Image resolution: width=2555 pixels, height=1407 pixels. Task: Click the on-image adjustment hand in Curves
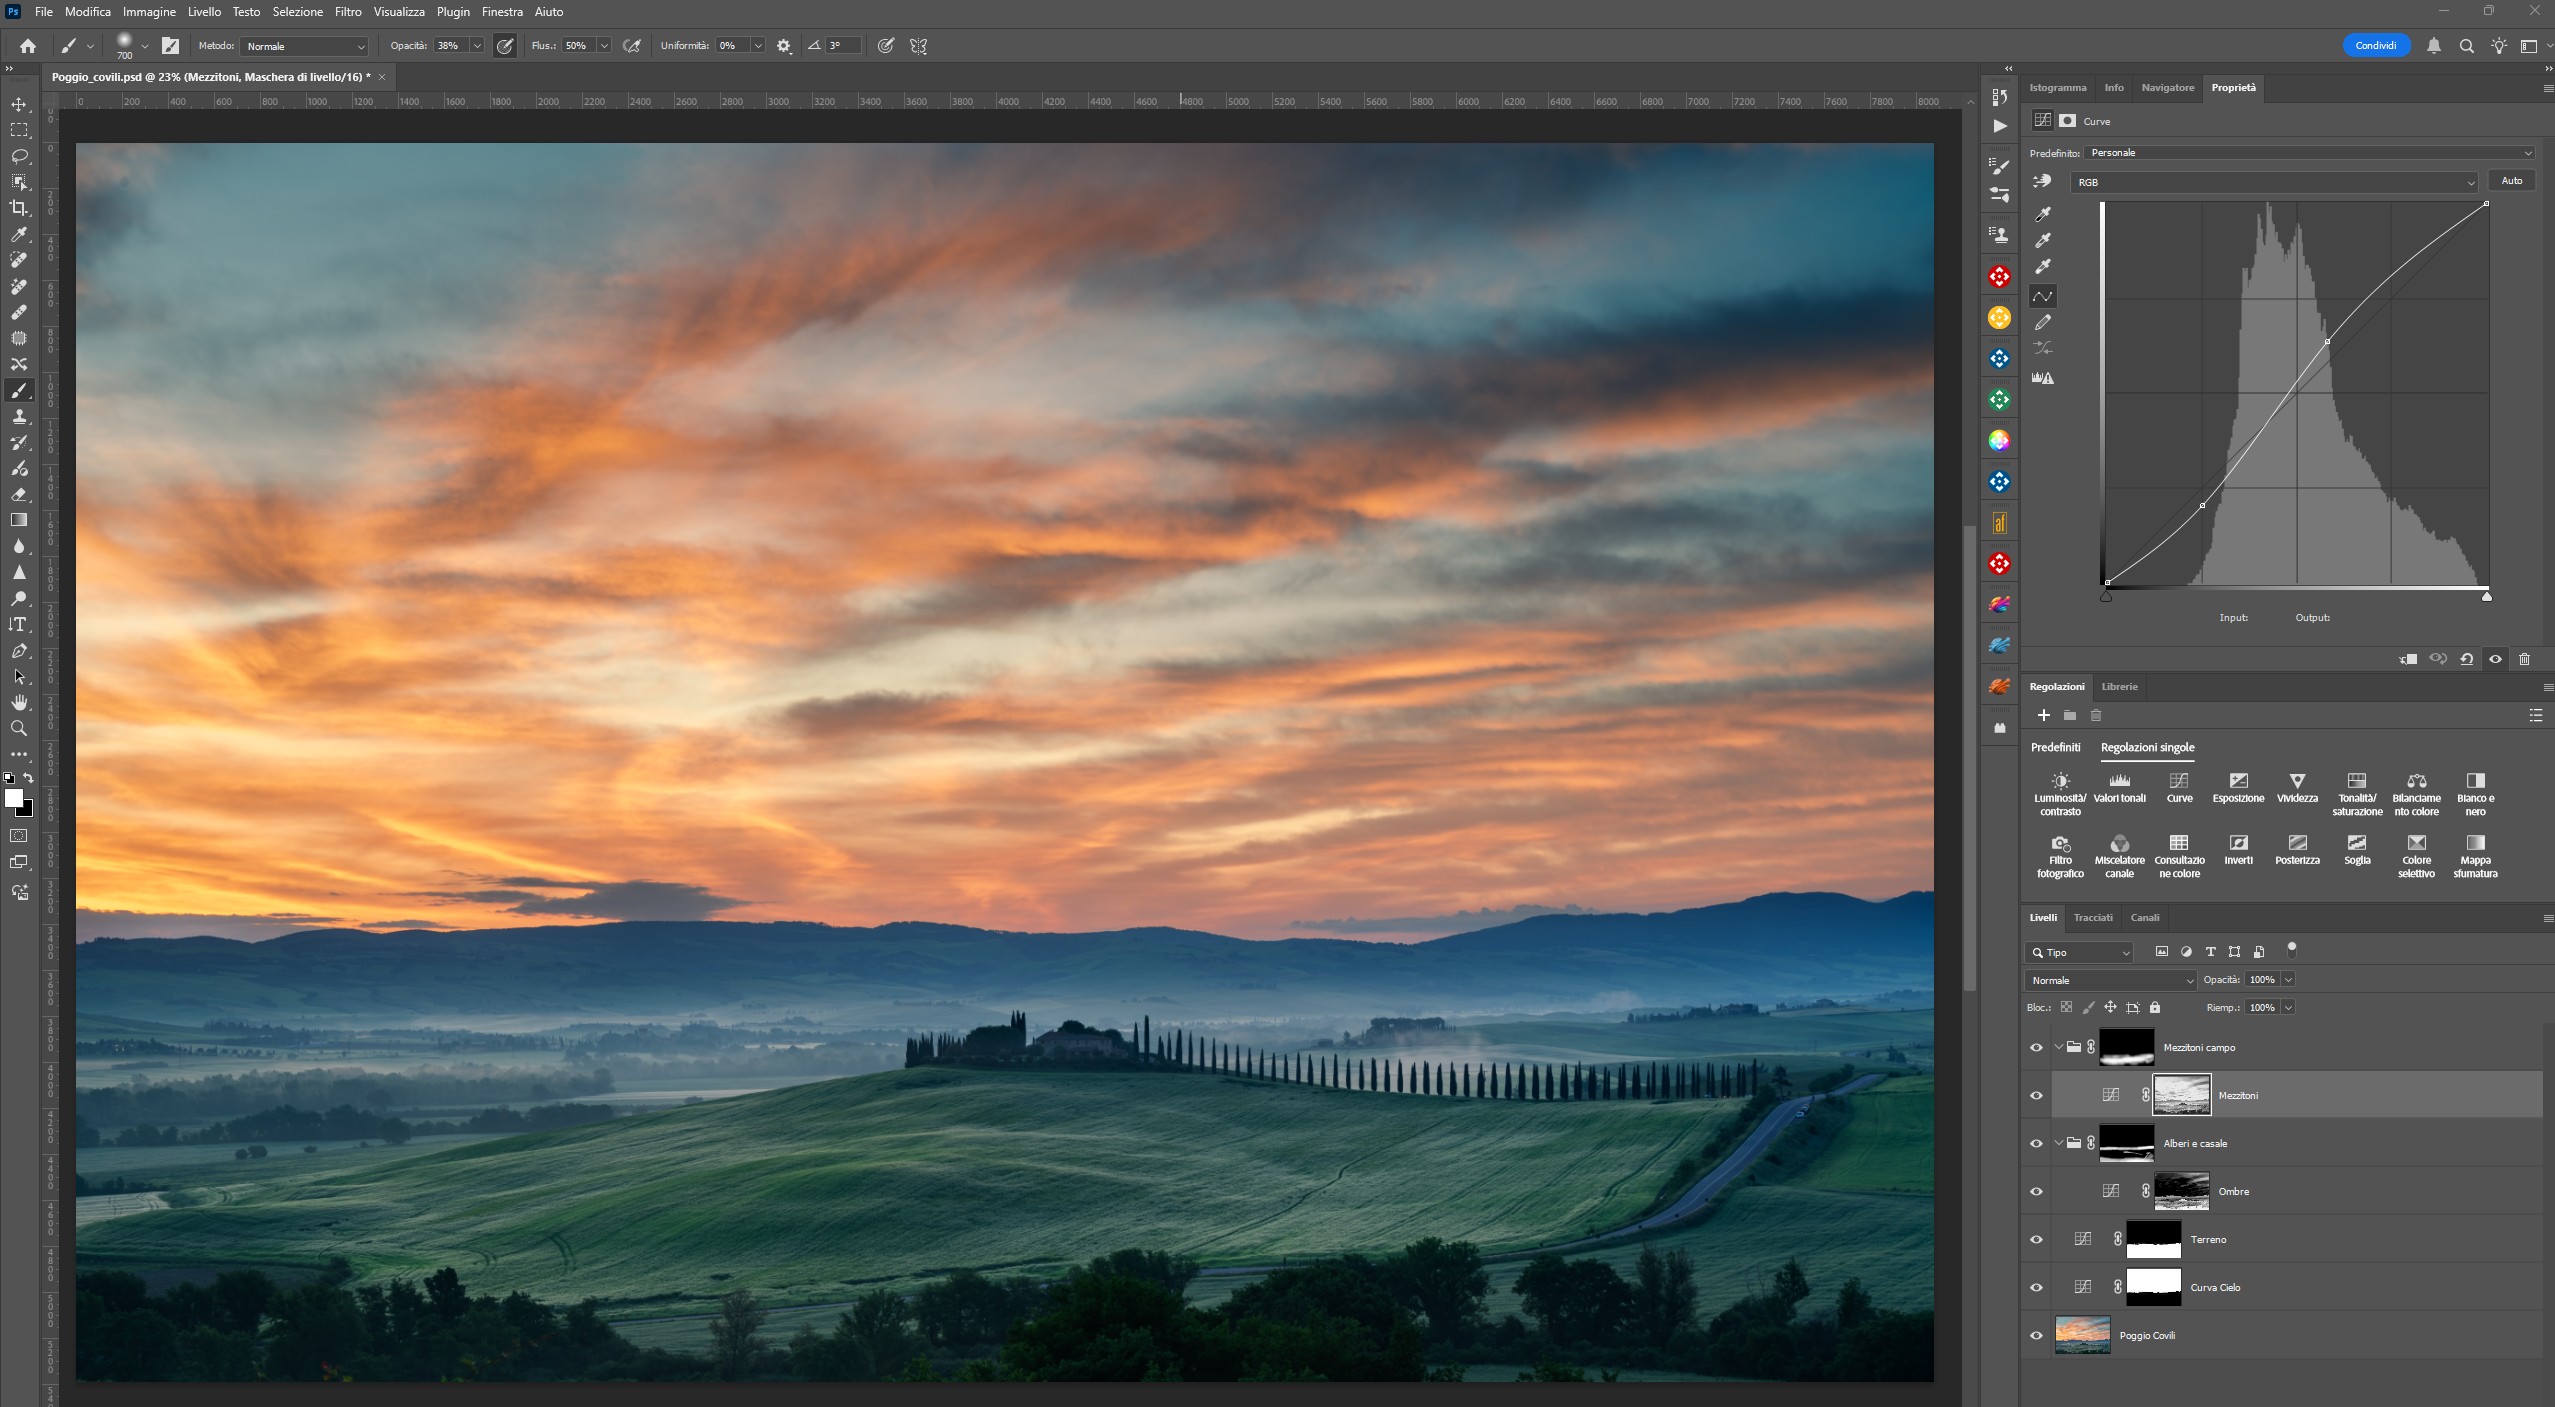[2042, 181]
